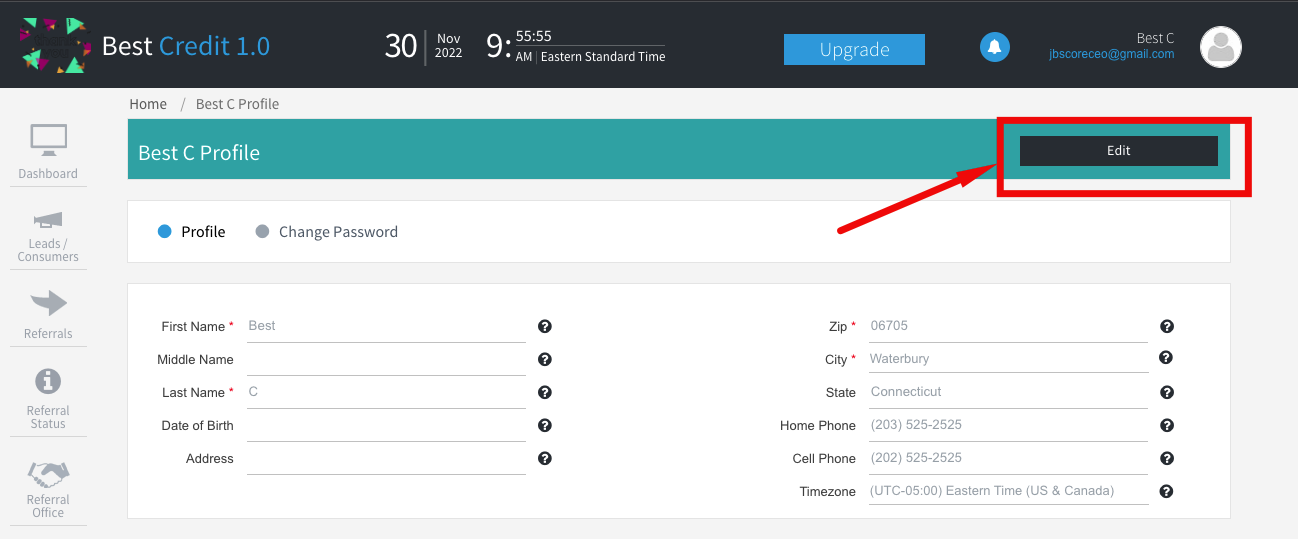Click the Middle Name input field
The width and height of the screenshot is (1298, 539).
pos(386,359)
